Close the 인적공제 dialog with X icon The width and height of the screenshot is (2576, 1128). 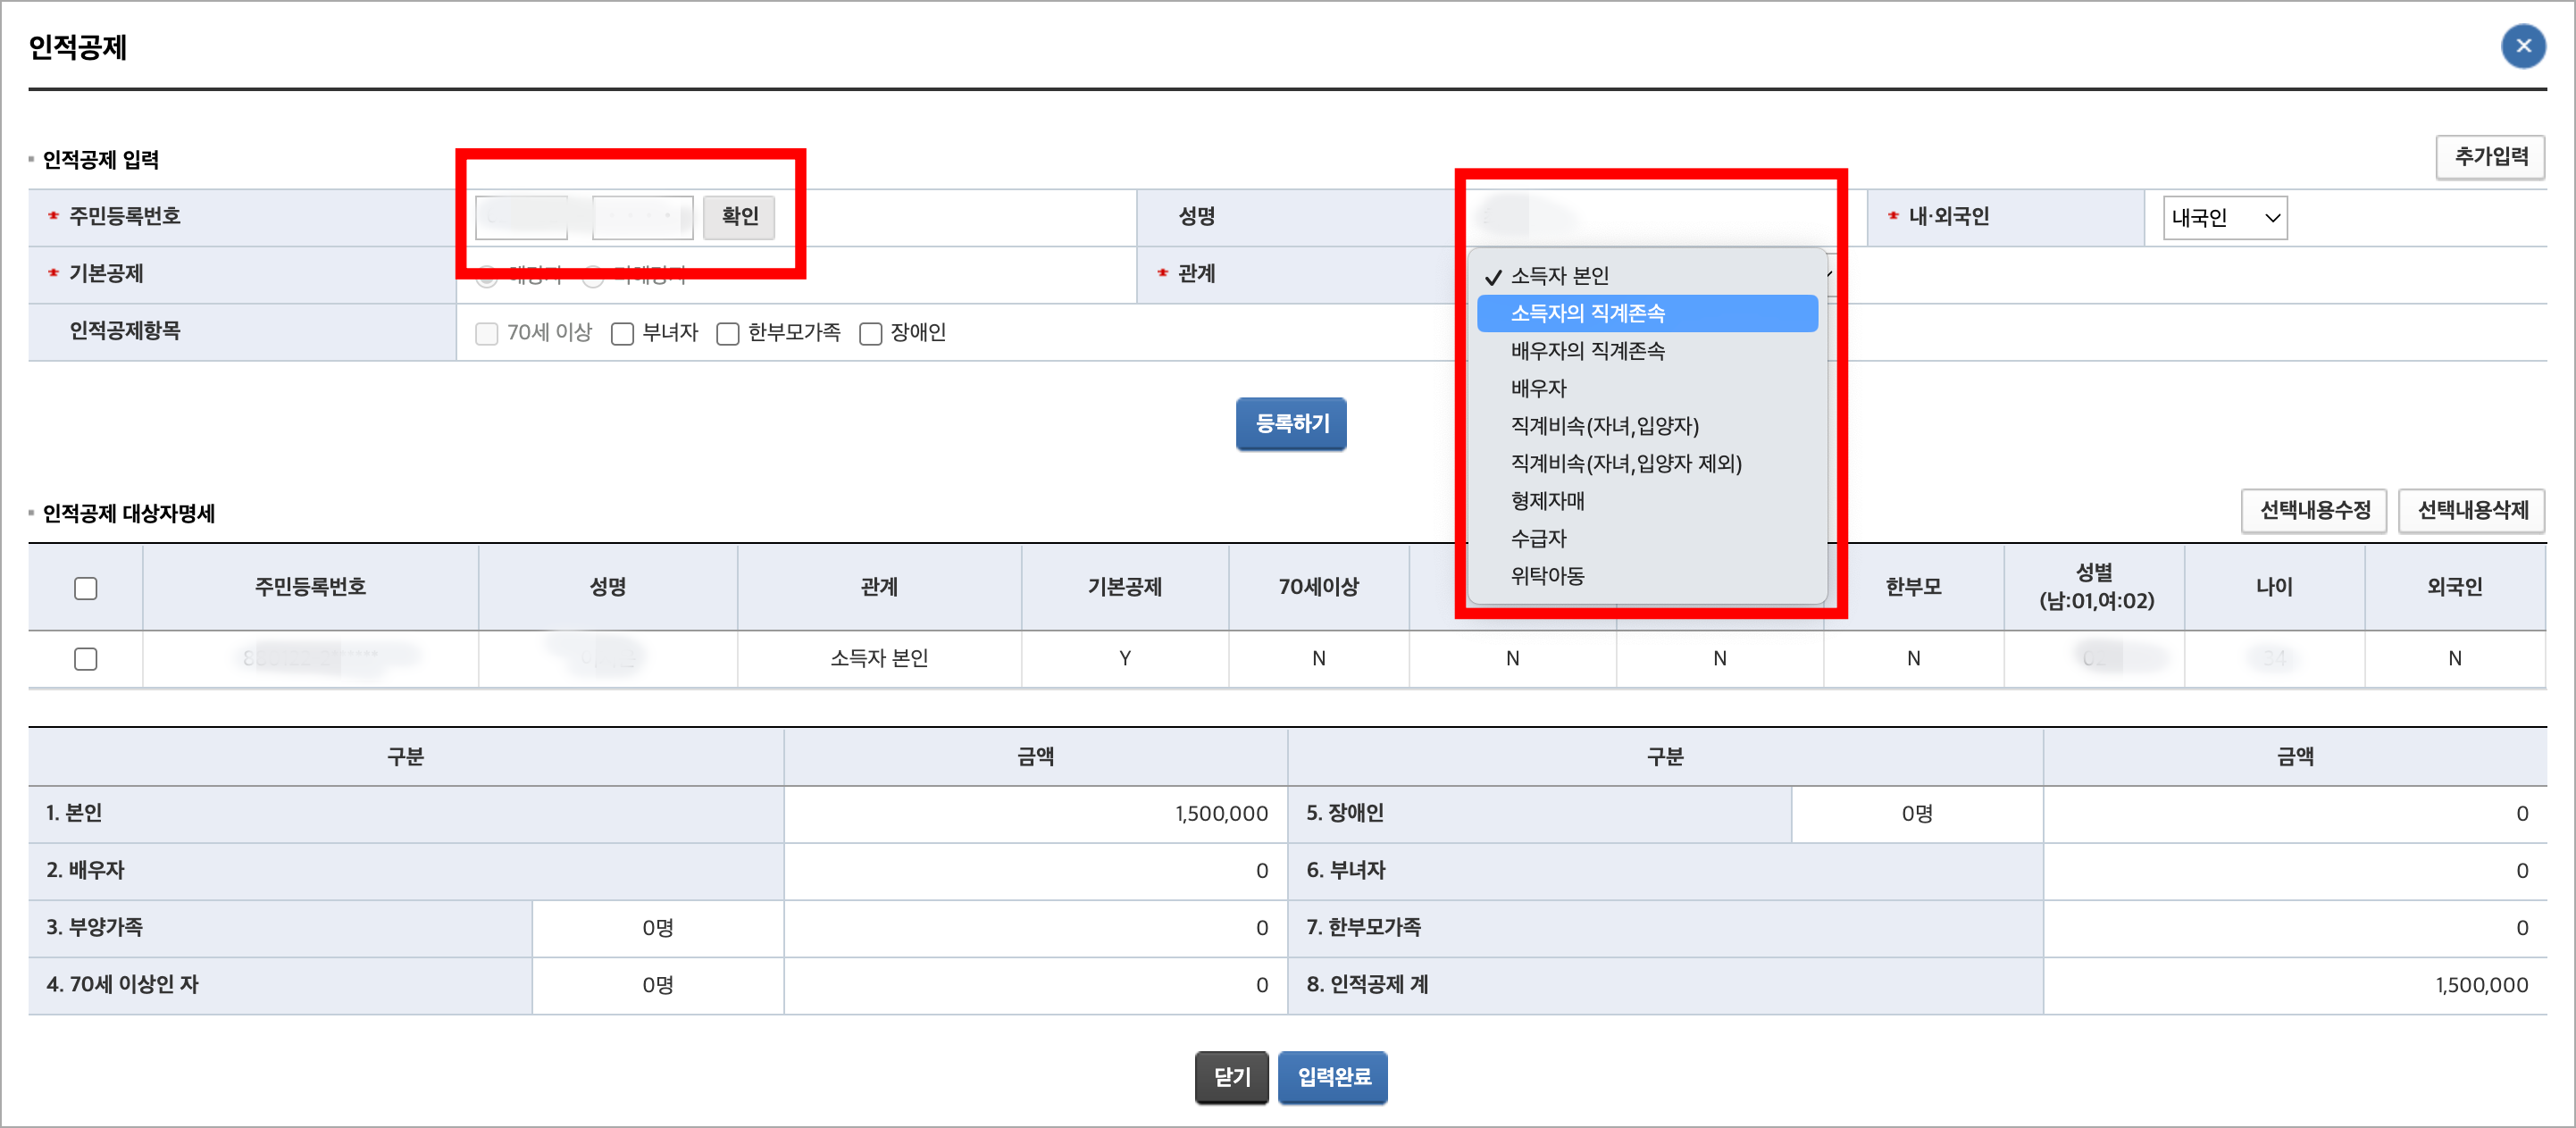2522,46
